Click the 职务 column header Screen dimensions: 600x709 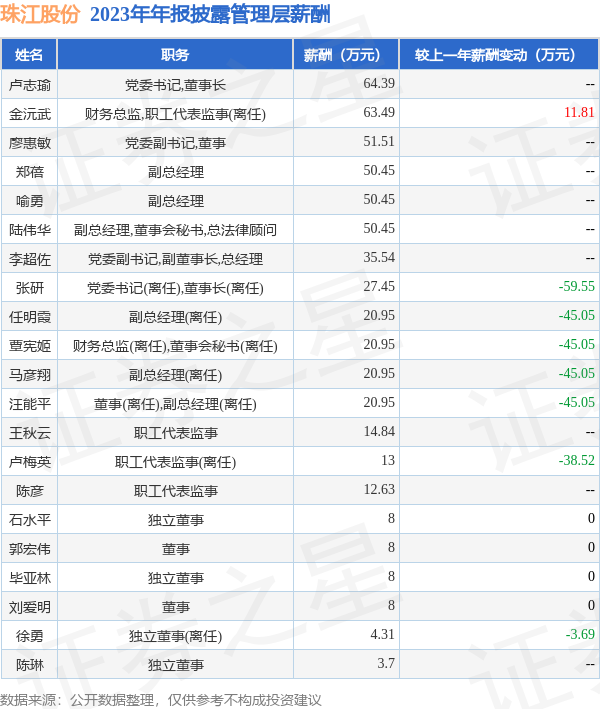coord(175,55)
